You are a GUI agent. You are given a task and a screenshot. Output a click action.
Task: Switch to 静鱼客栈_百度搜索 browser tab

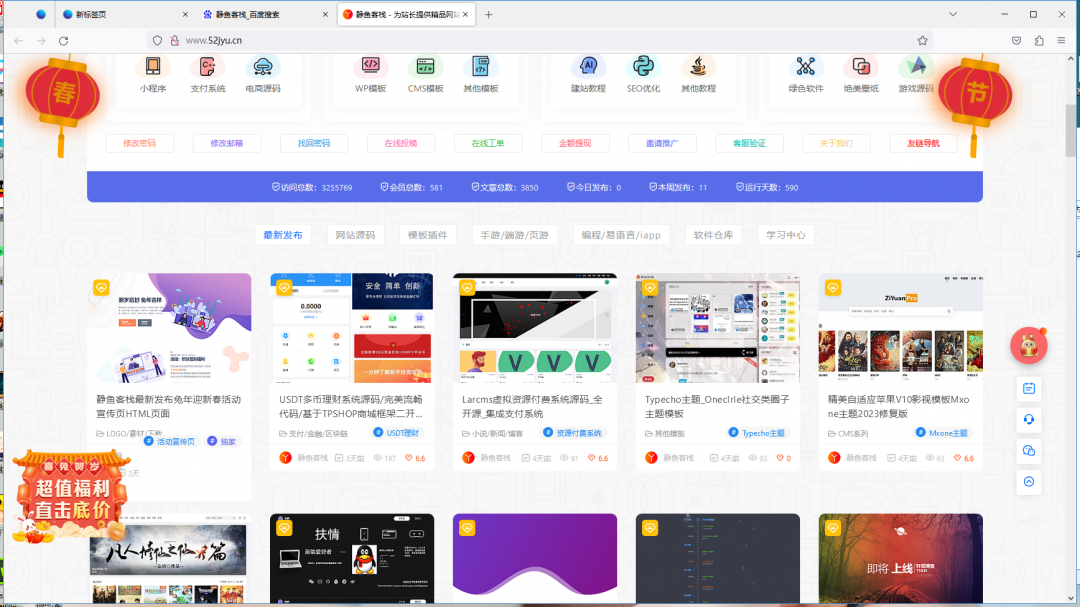pos(261,15)
